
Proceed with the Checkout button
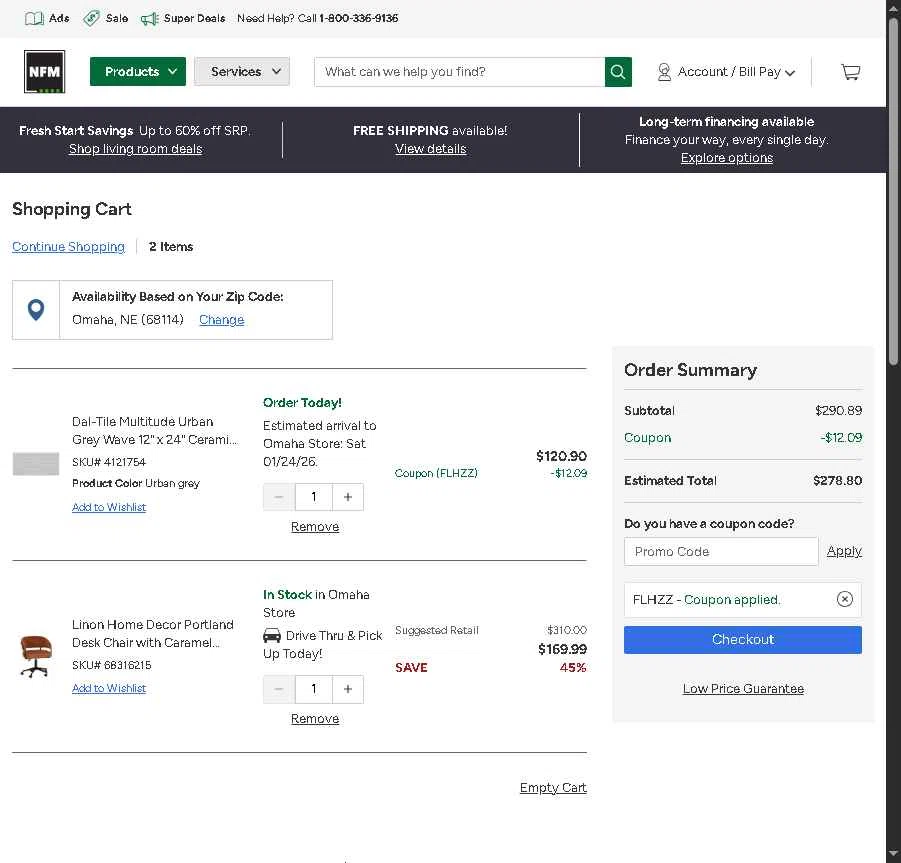click(x=743, y=639)
